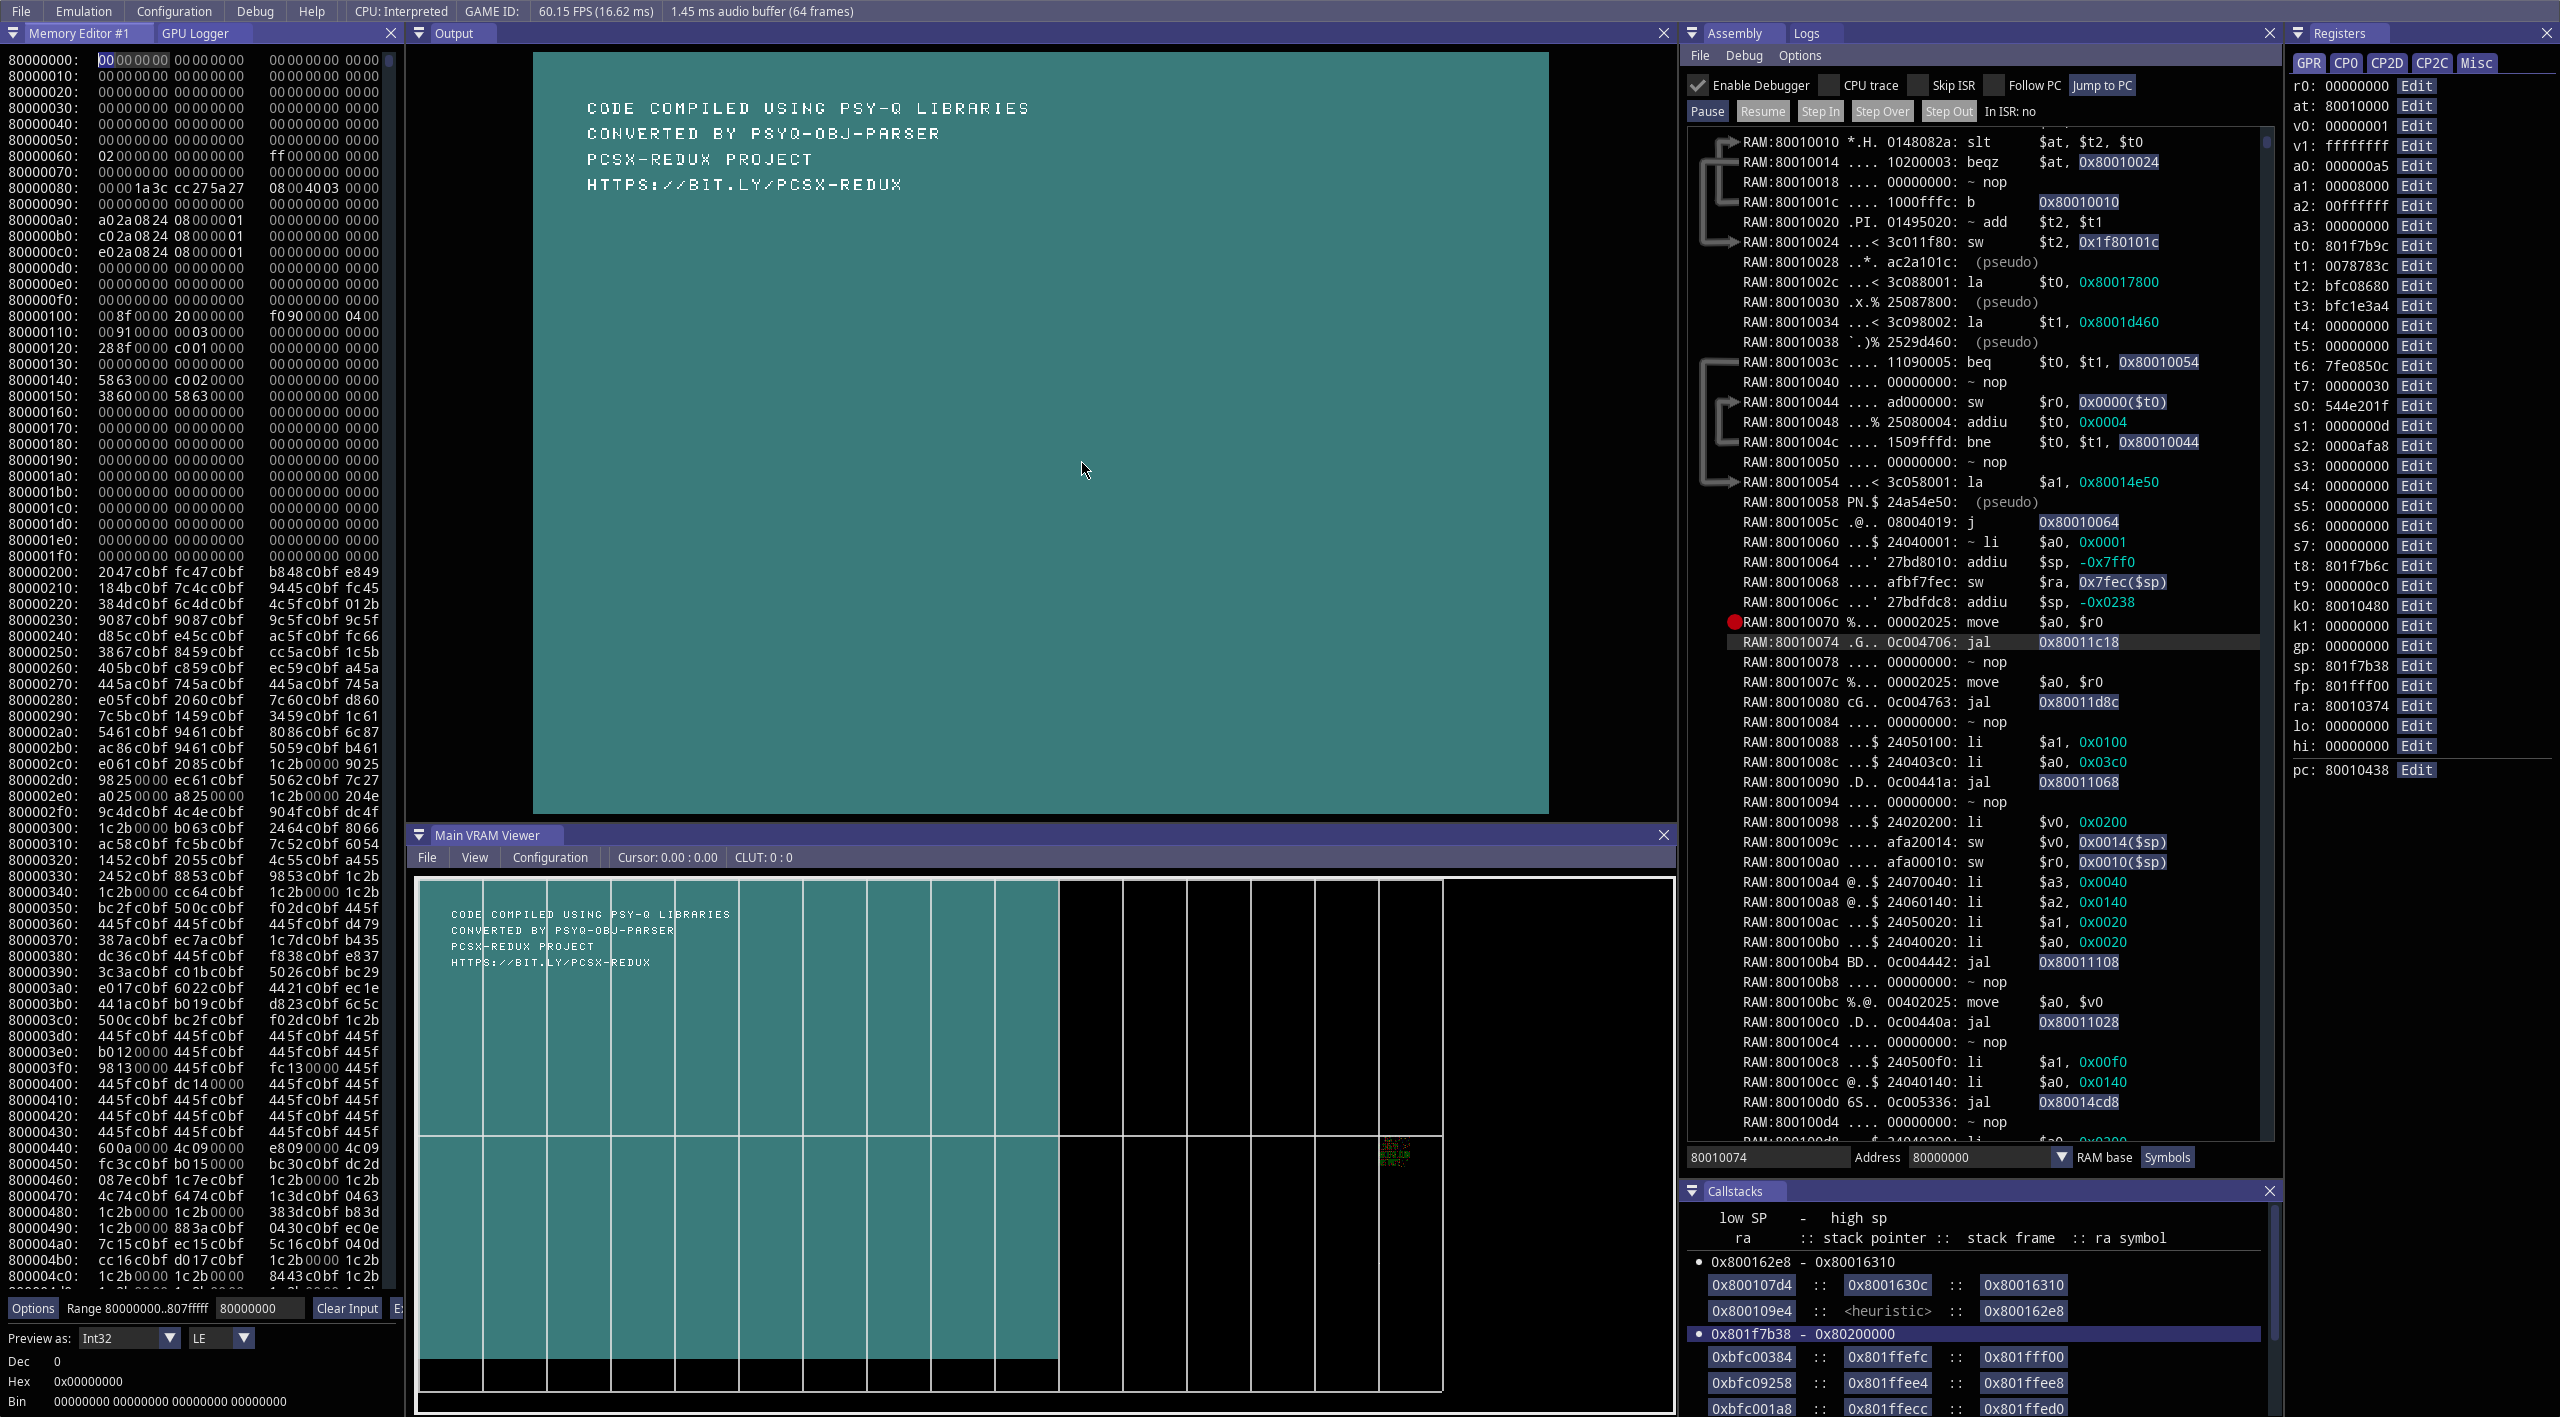This screenshot has height=1417, width=2560.
Task: Click callstack address 0x800107d4
Action: tap(1751, 1285)
